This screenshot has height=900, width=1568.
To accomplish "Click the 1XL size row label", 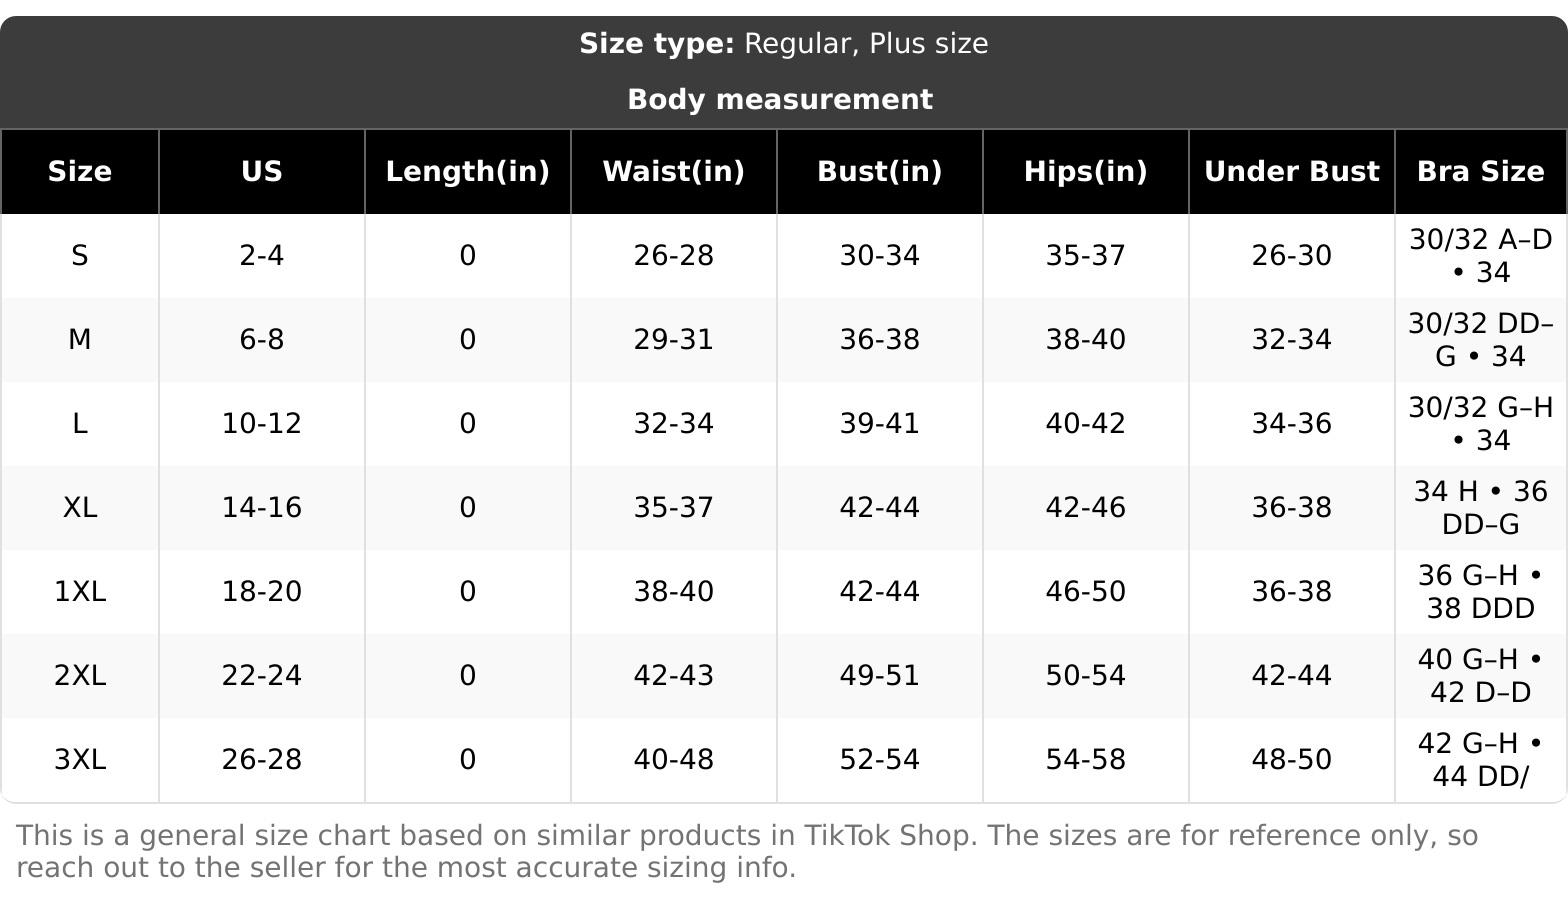I will coord(80,592).
